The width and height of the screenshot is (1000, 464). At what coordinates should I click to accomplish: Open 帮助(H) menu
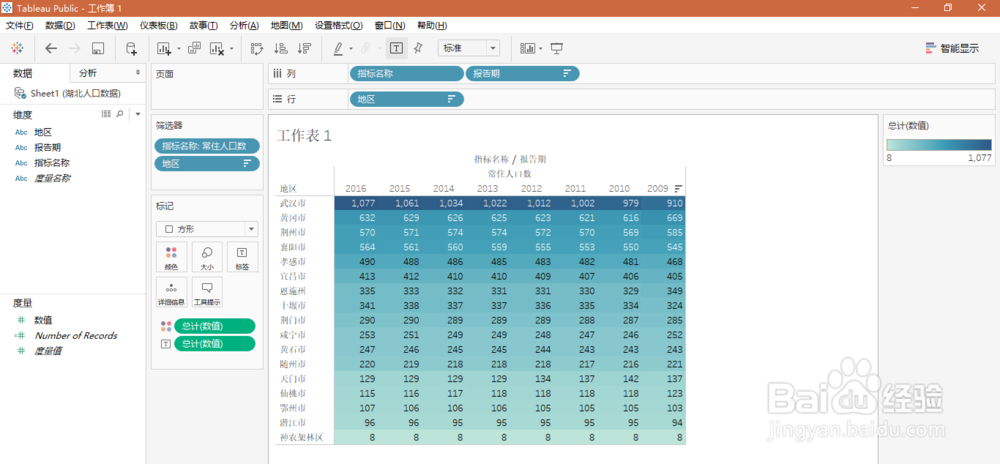coord(432,25)
